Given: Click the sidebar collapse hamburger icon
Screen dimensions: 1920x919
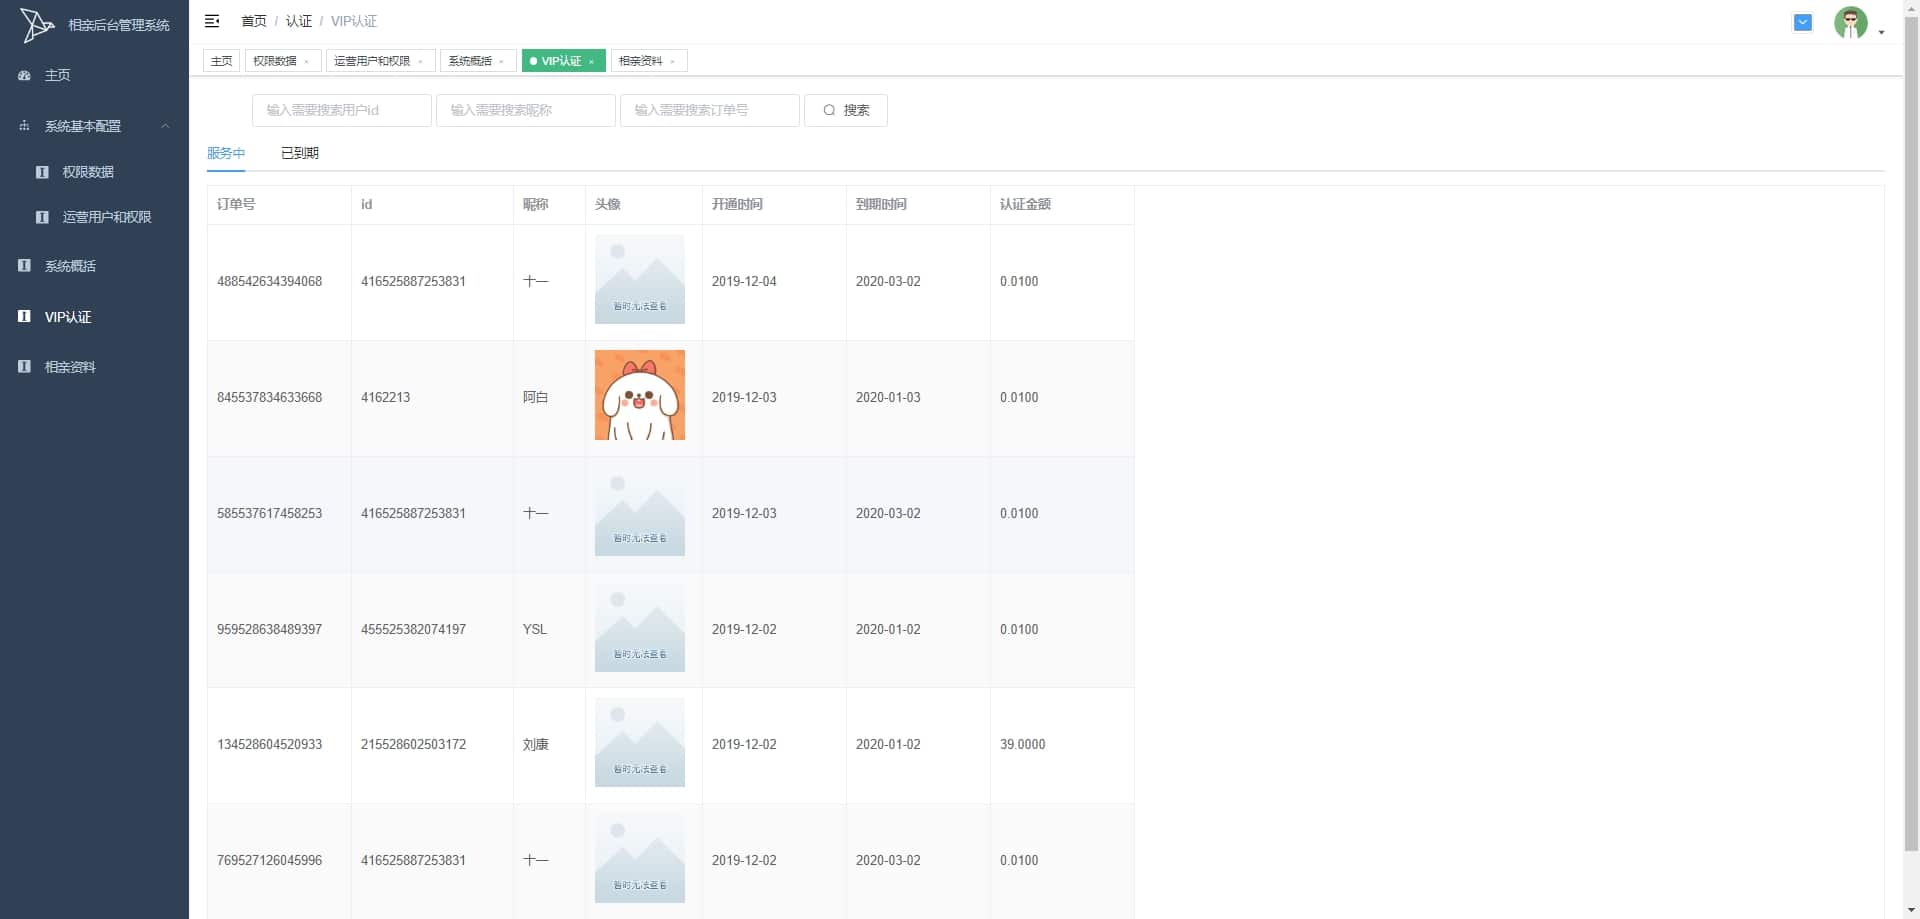Looking at the screenshot, I should (212, 21).
